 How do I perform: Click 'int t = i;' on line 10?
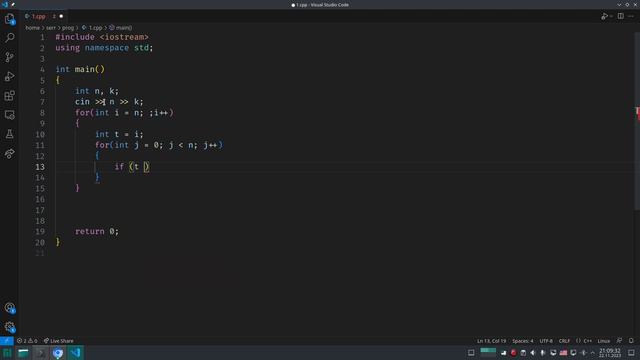[119, 134]
